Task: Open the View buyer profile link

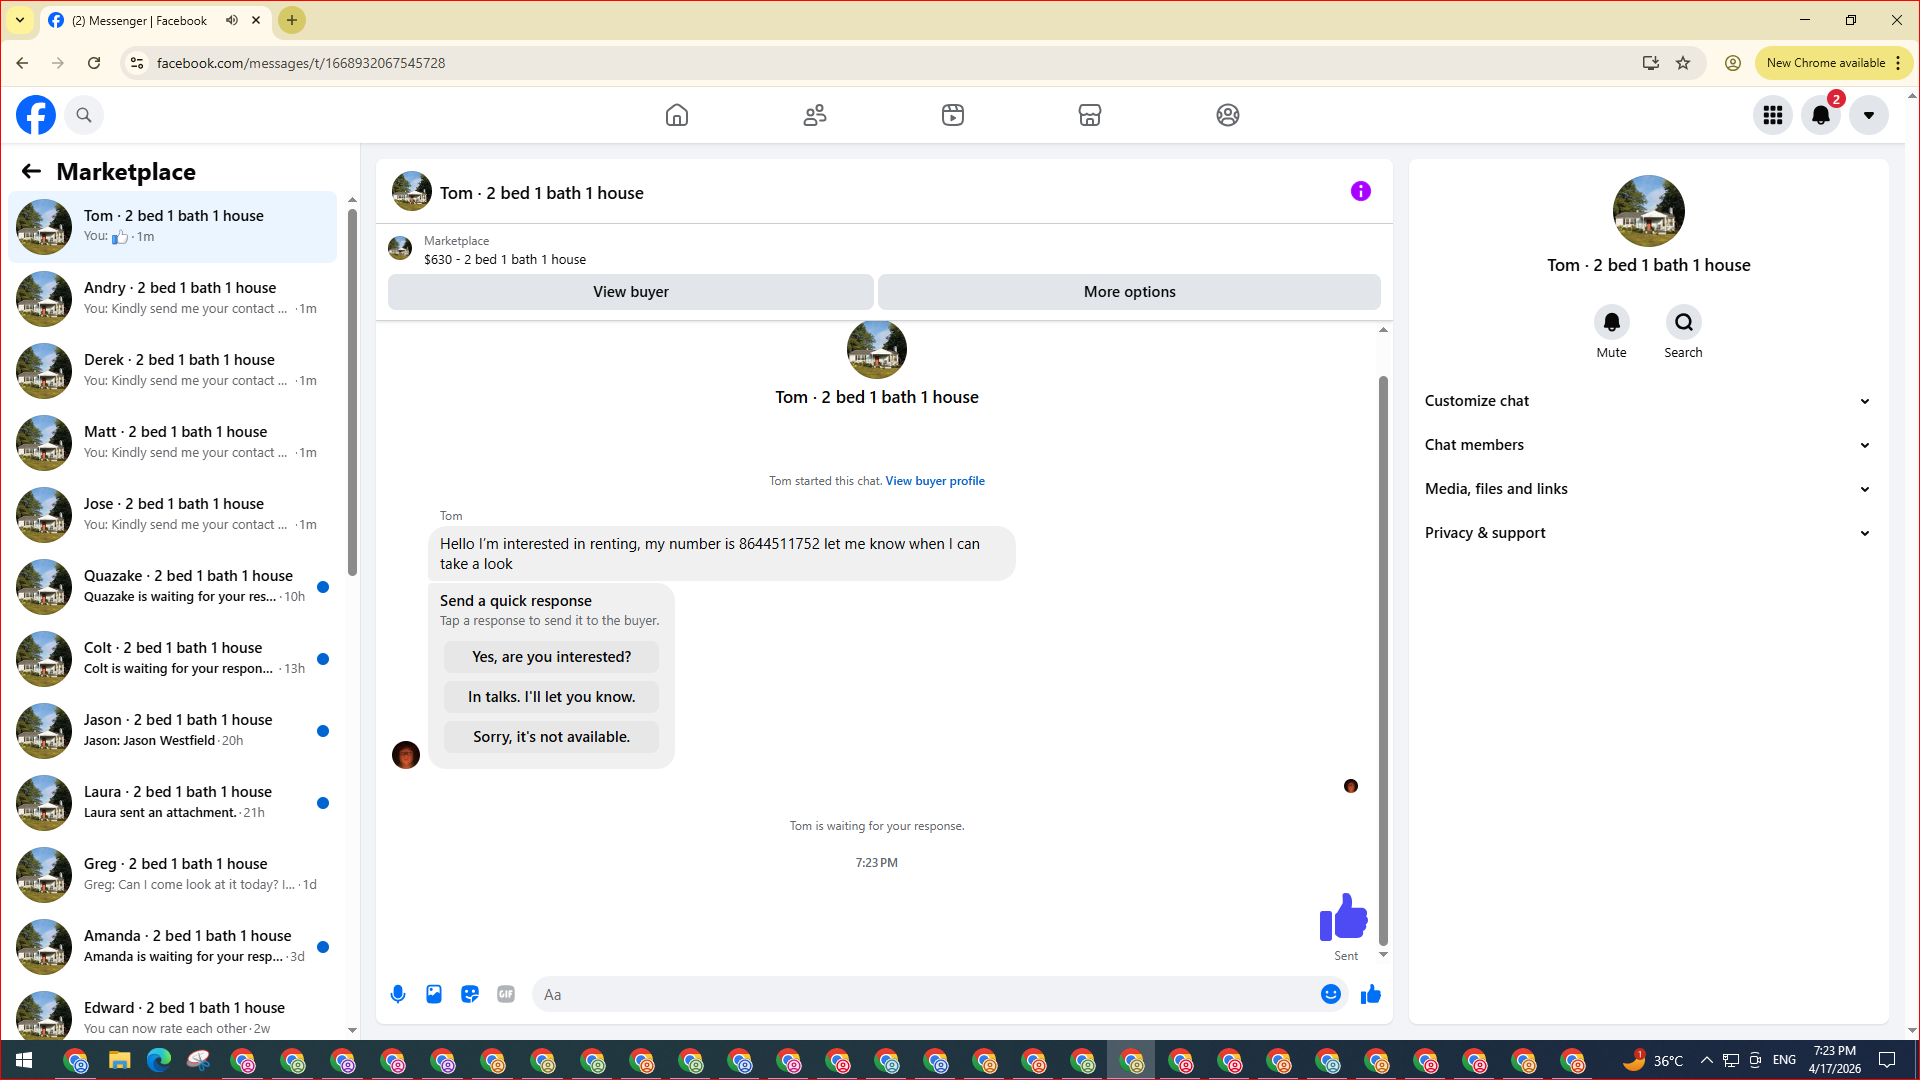Action: click(x=934, y=481)
